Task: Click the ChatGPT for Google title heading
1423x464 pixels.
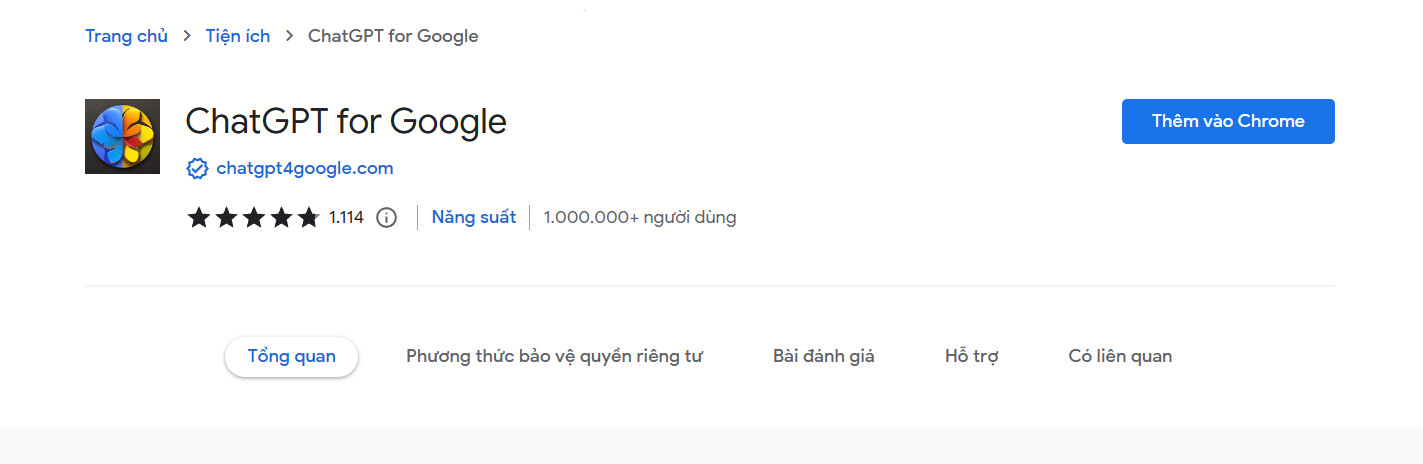Action: coord(346,121)
